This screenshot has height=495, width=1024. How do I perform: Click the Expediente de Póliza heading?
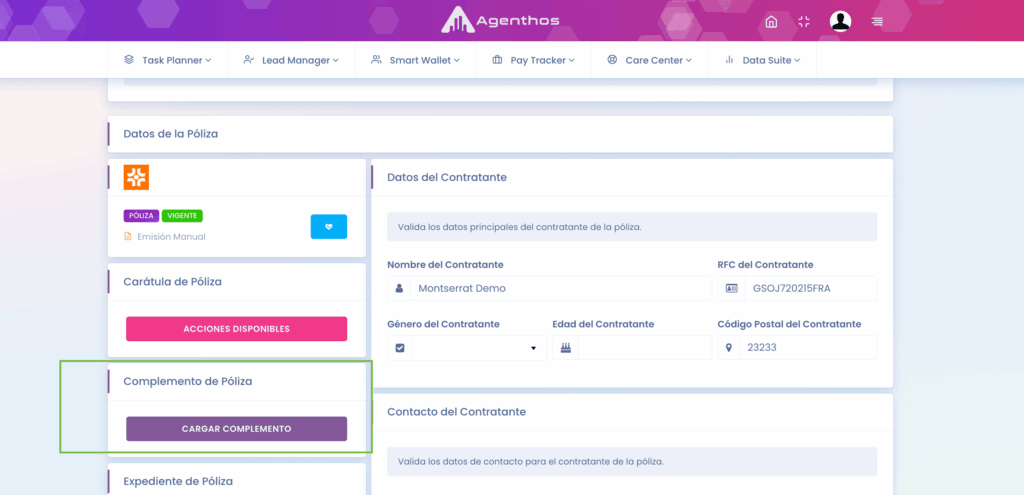[x=178, y=481]
